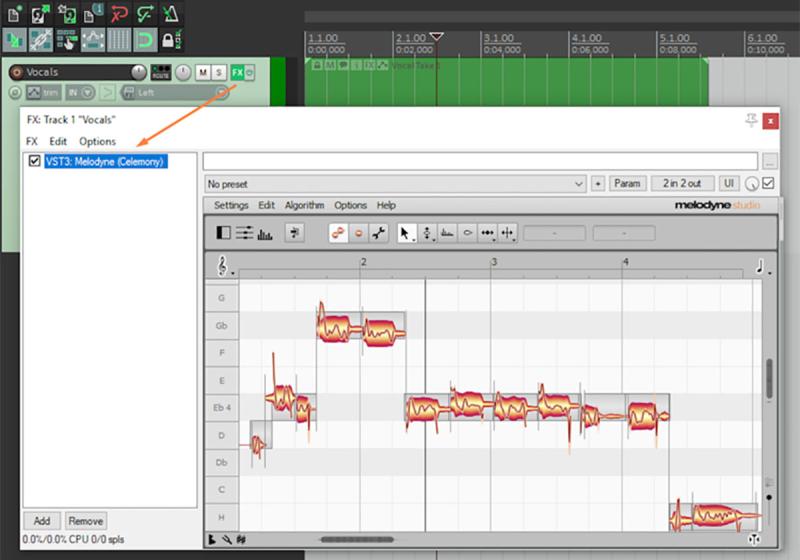Solo the Vocals track
The width and height of the screenshot is (800, 560).
point(219,72)
